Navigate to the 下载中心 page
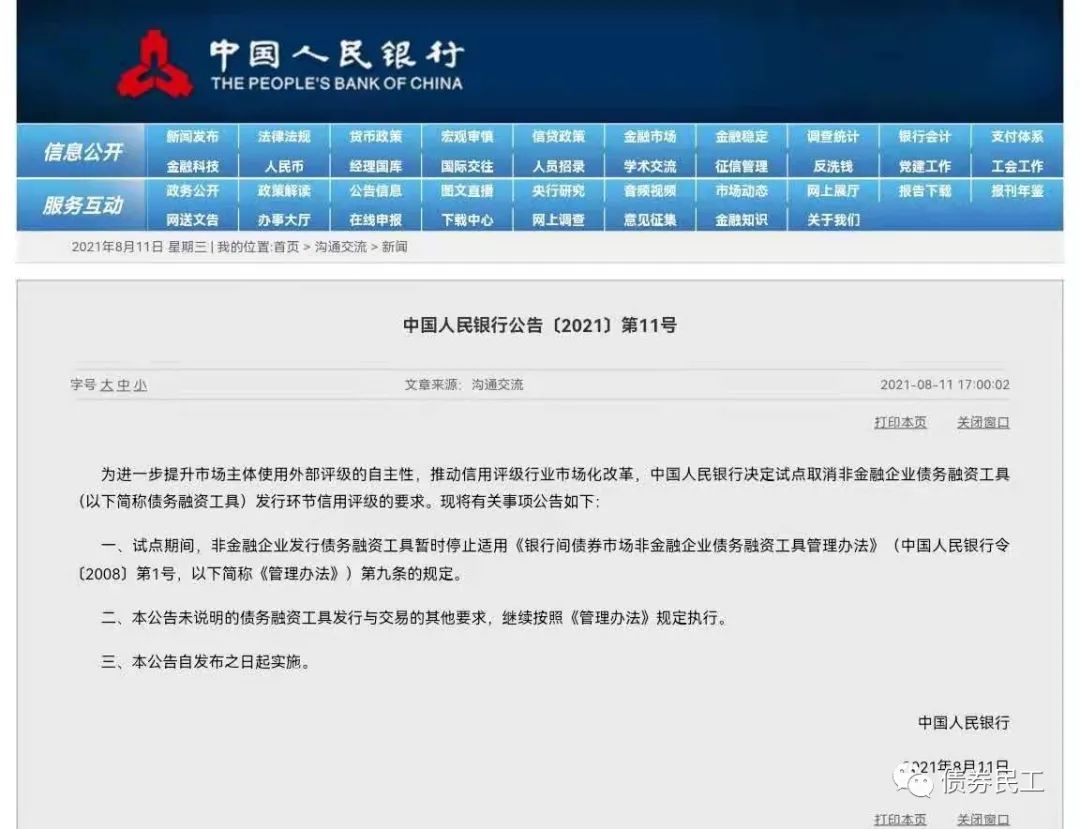The image size is (1080, 829). (467, 219)
